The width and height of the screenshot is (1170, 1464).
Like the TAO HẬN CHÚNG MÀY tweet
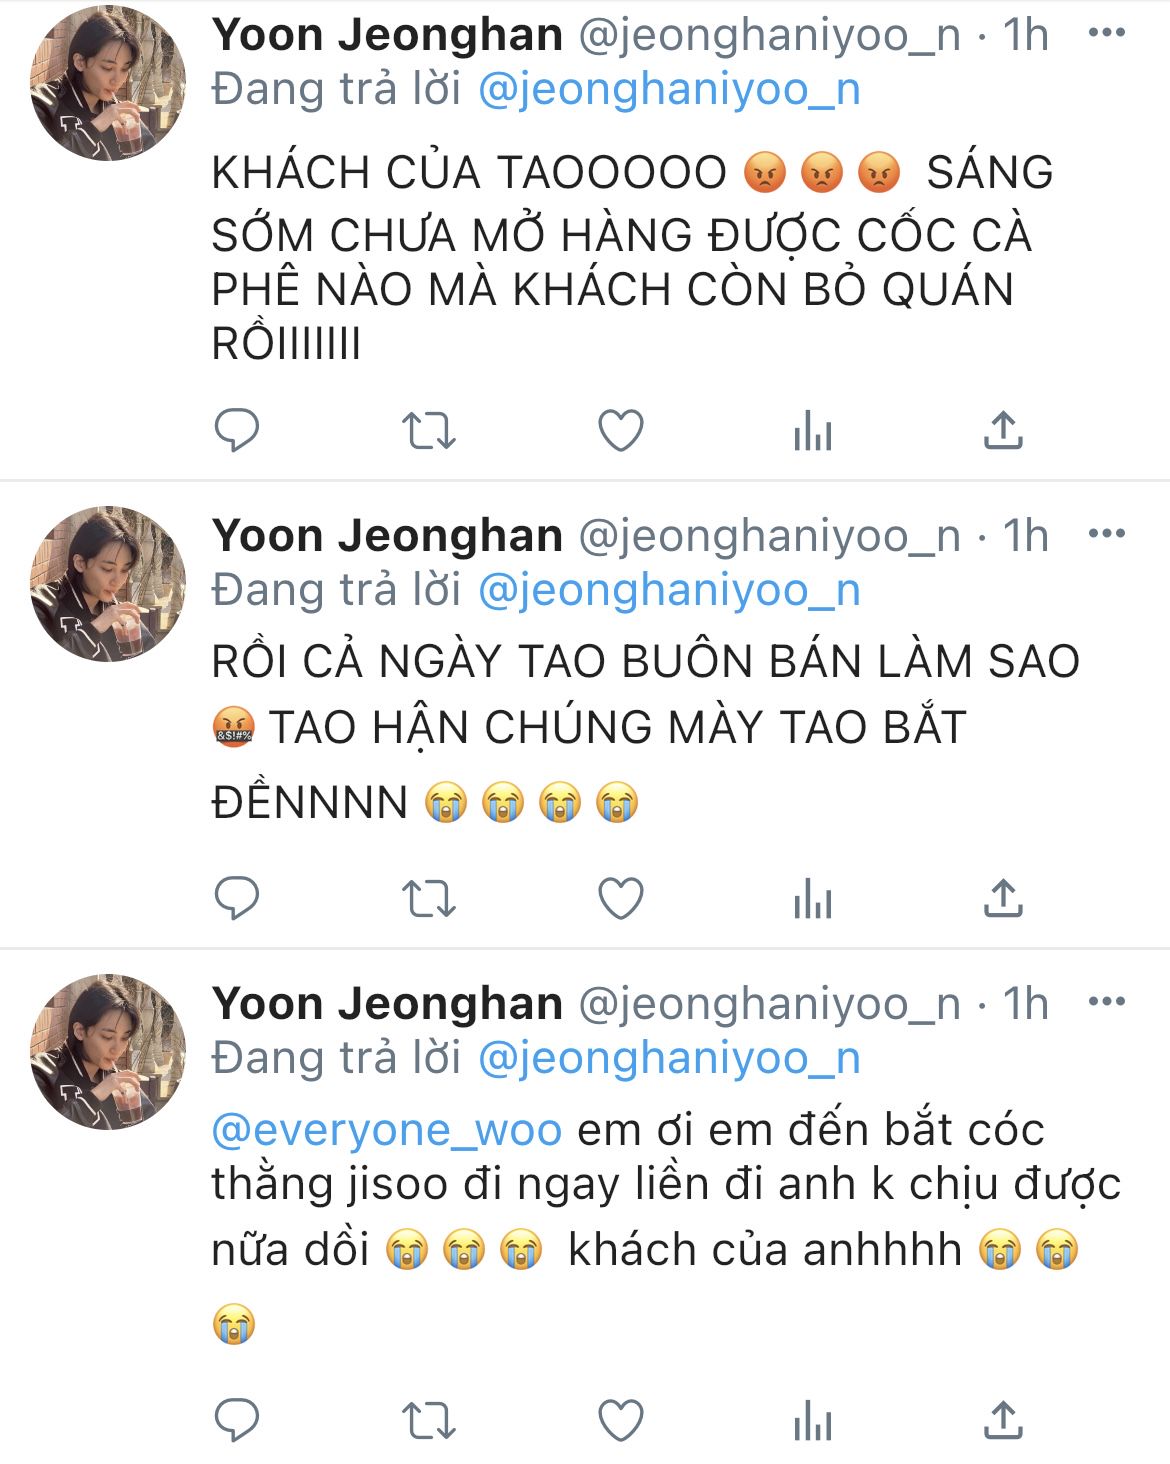[620, 898]
